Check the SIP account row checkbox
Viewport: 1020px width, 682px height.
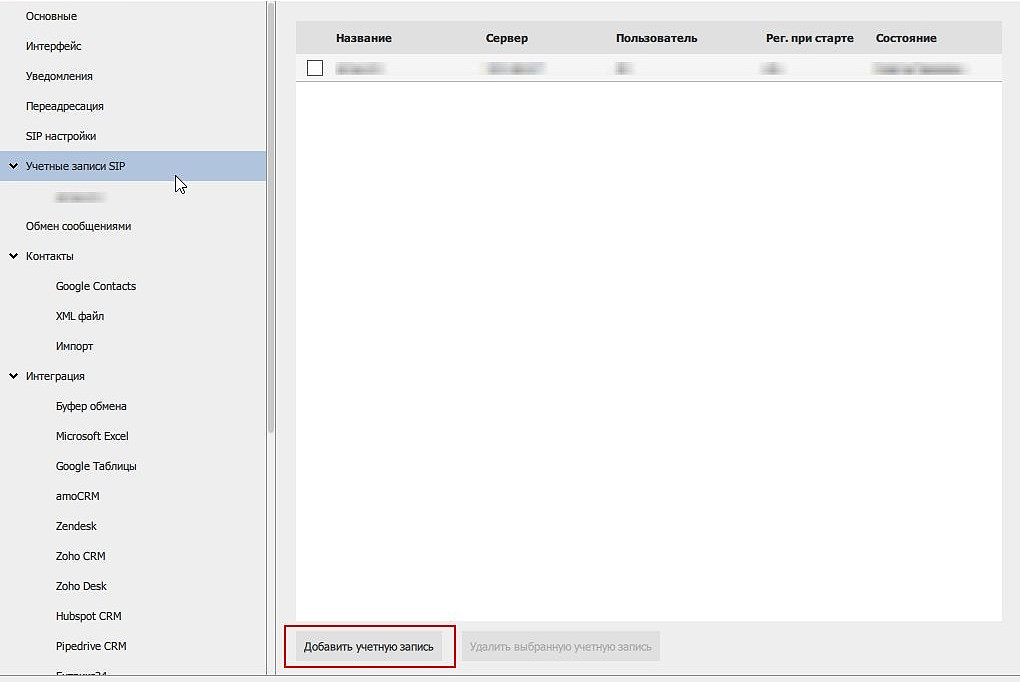[x=315, y=68]
